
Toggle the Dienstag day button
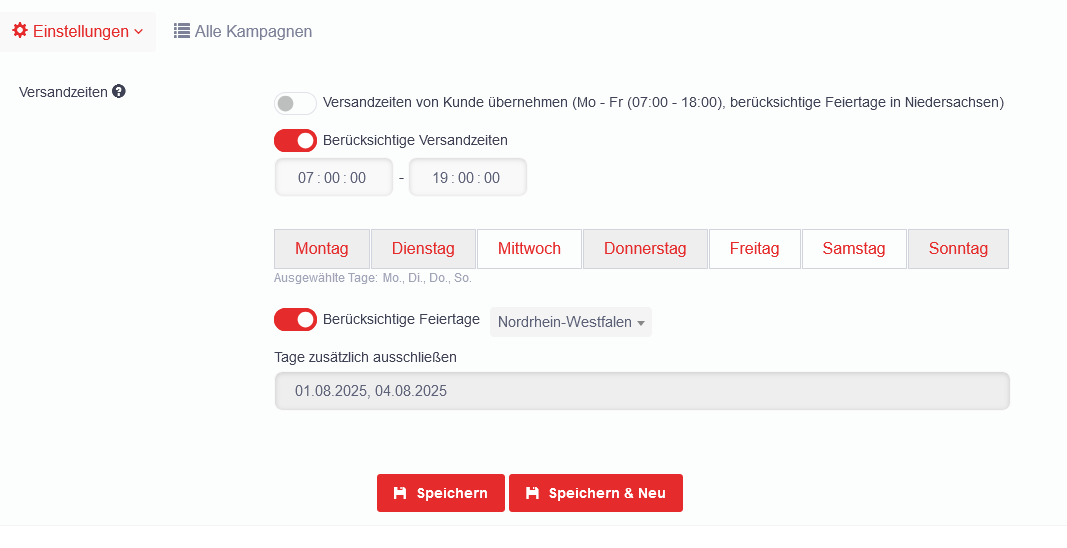(x=423, y=249)
